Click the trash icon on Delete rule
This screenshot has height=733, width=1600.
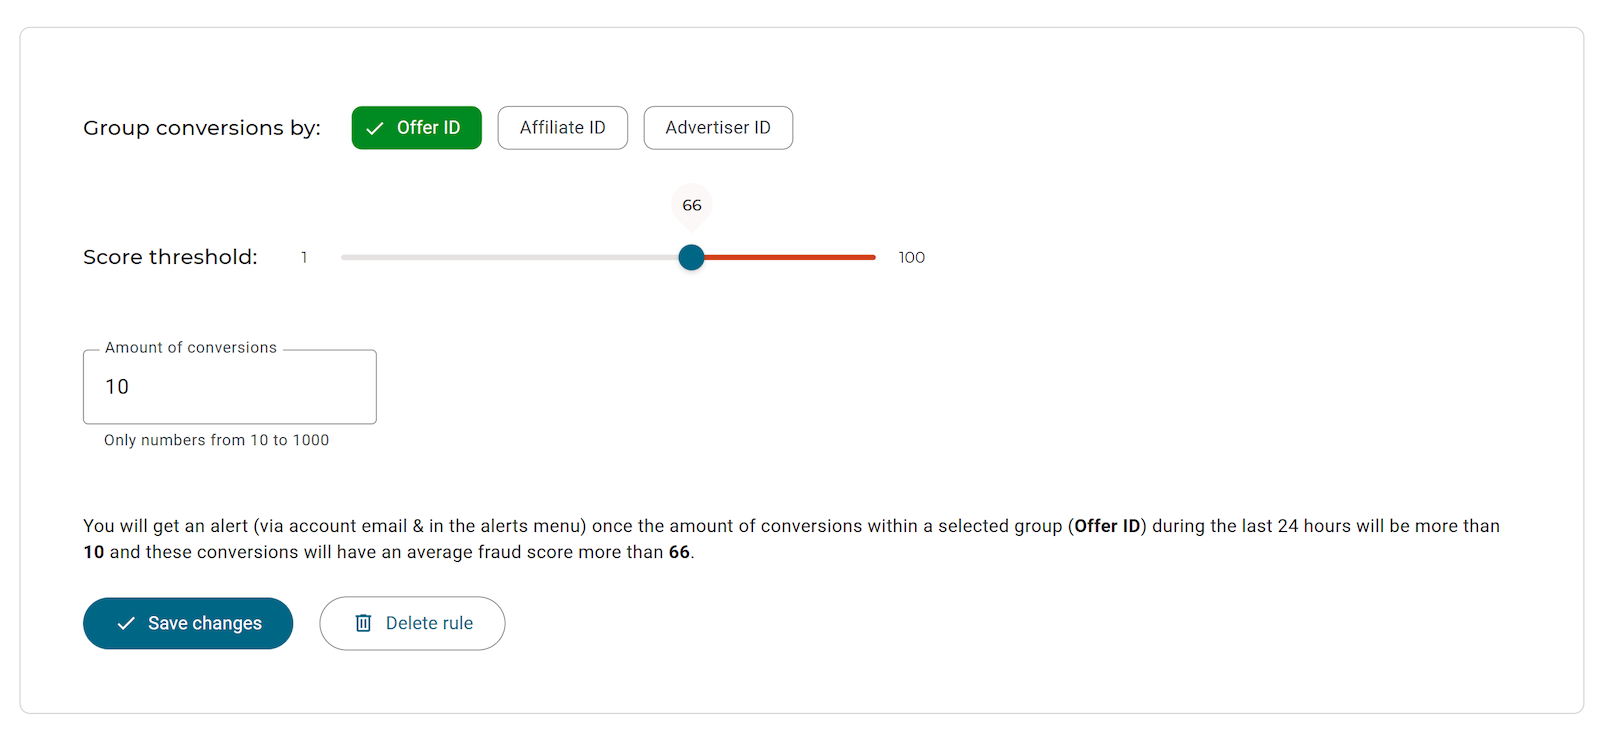coord(363,623)
